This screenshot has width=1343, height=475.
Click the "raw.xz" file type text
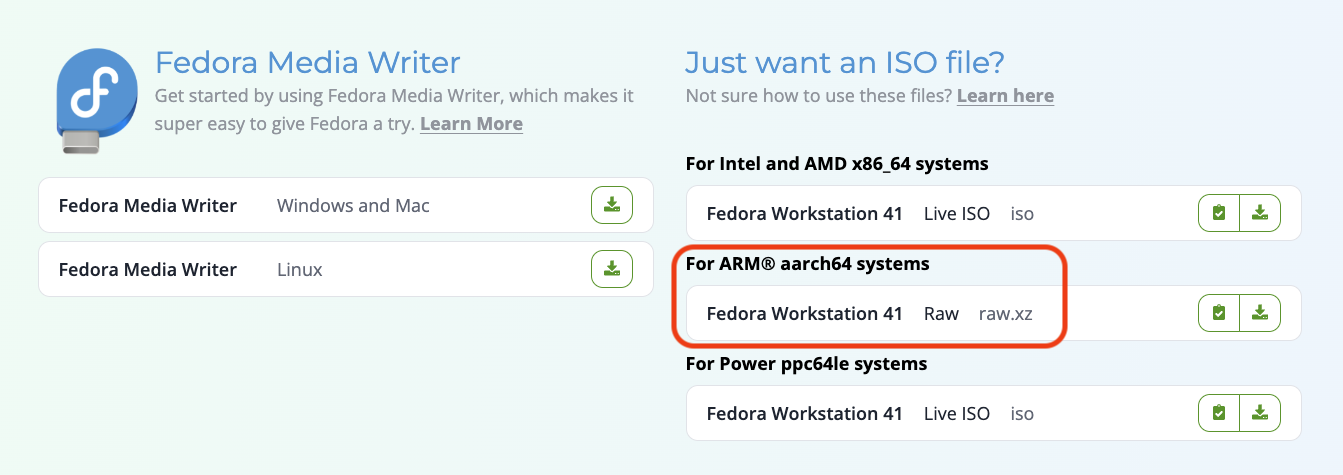click(1005, 313)
